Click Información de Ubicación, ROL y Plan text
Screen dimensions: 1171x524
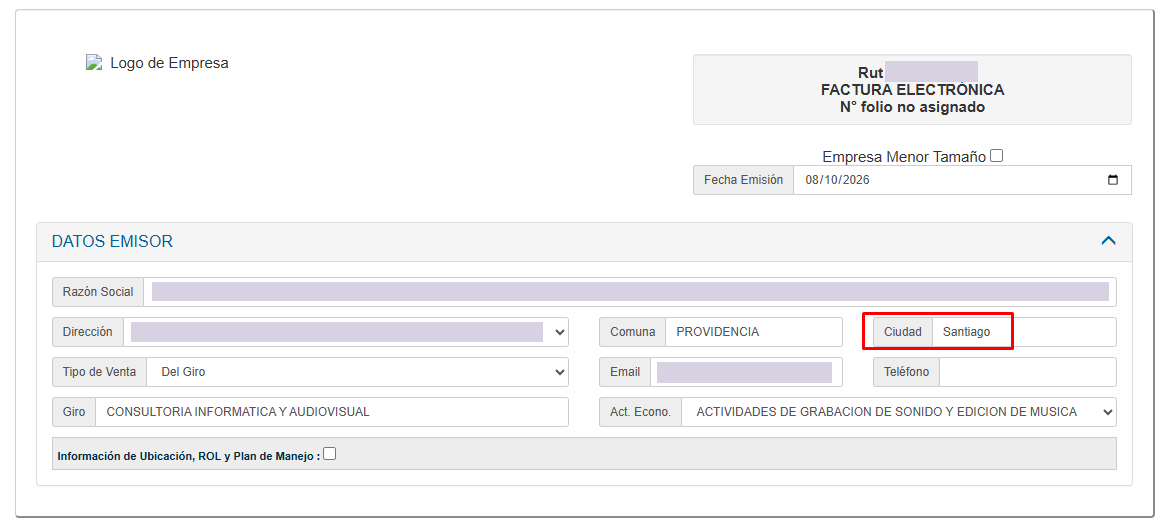coord(189,455)
